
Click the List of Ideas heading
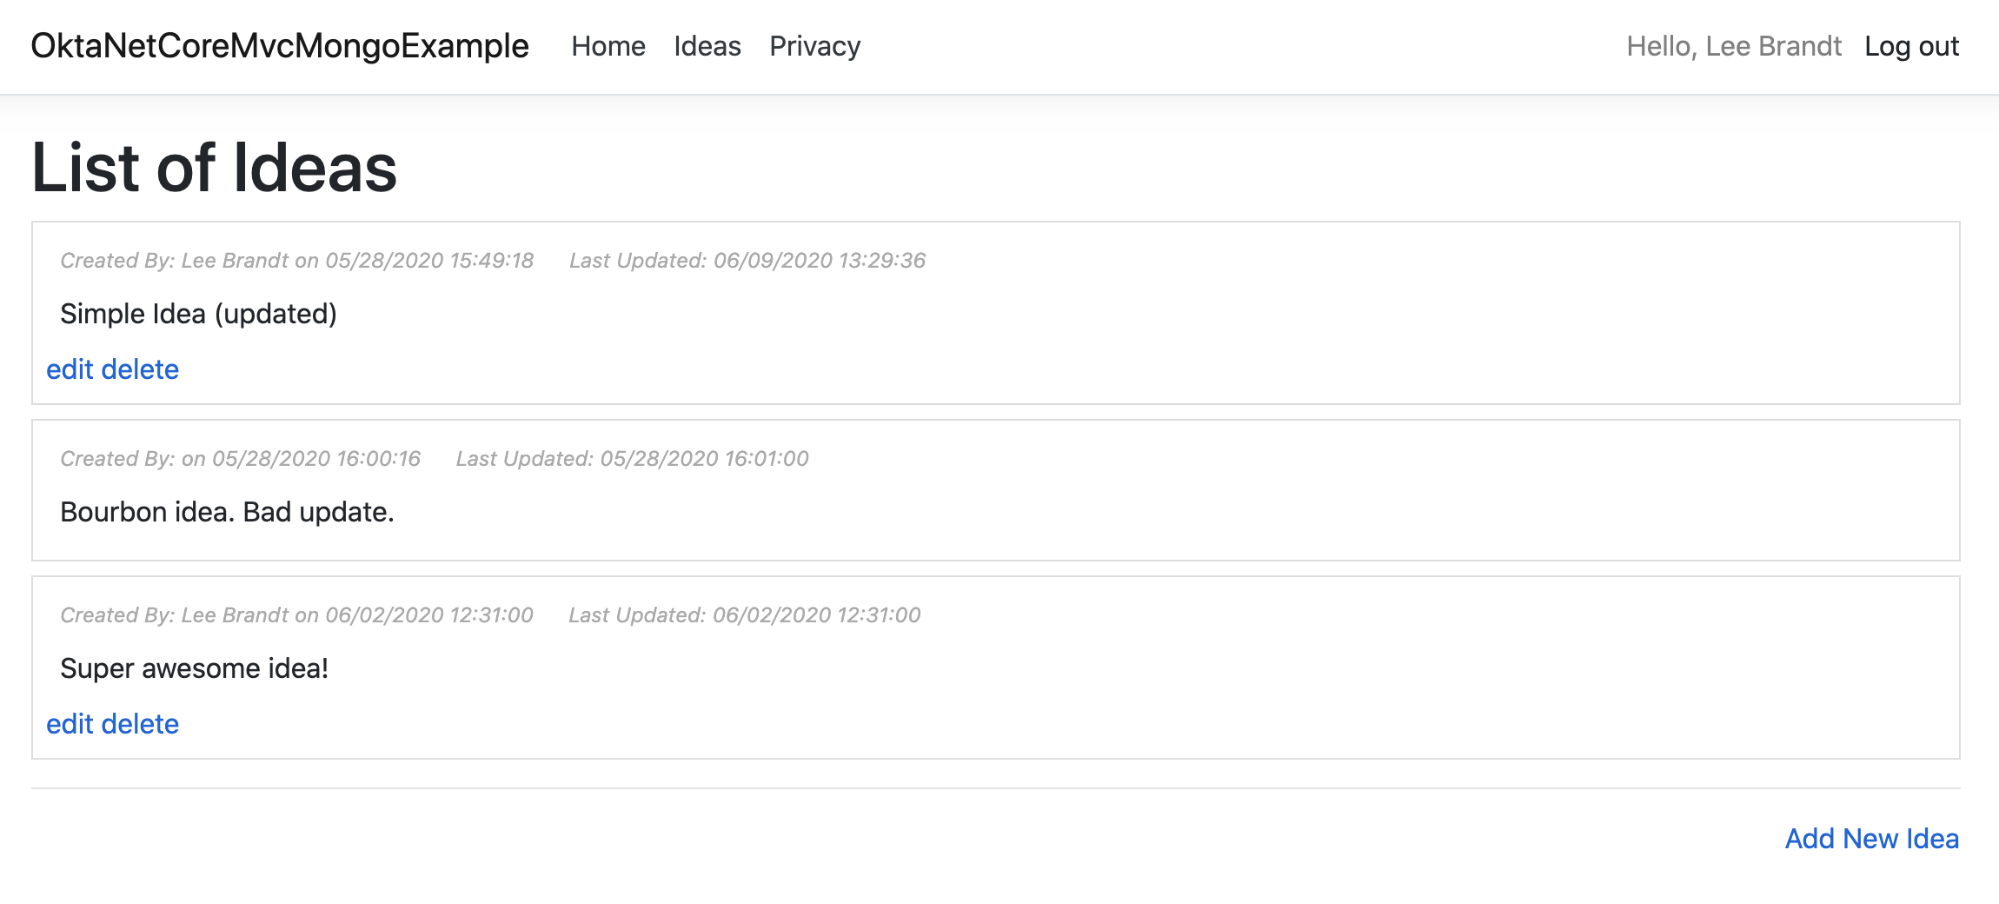point(214,167)
